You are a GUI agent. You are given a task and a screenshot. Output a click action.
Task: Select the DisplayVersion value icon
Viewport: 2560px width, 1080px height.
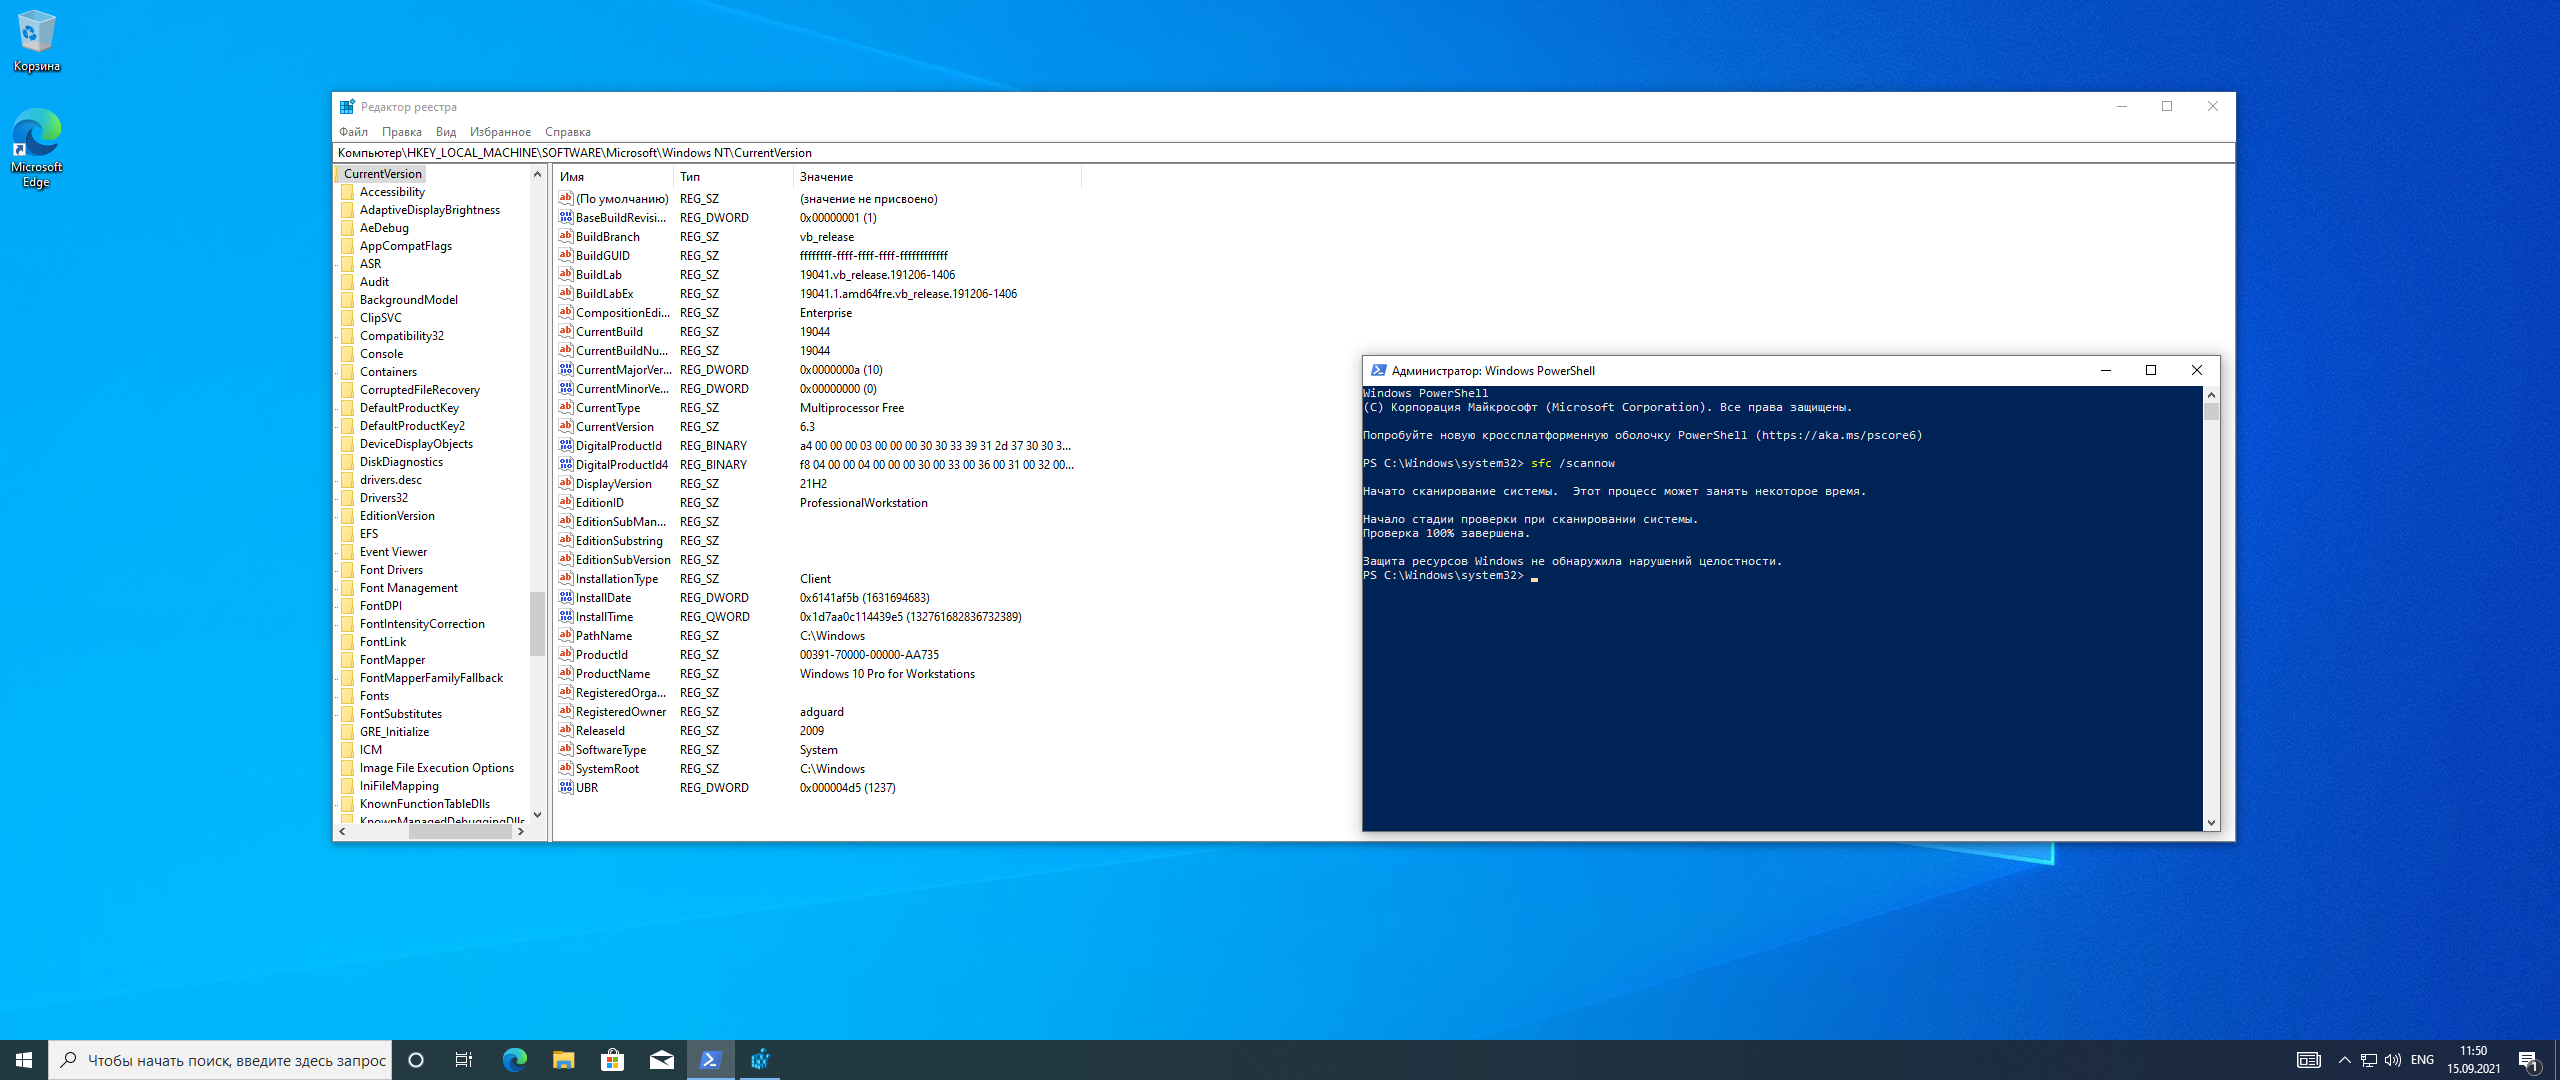point(566,483)
